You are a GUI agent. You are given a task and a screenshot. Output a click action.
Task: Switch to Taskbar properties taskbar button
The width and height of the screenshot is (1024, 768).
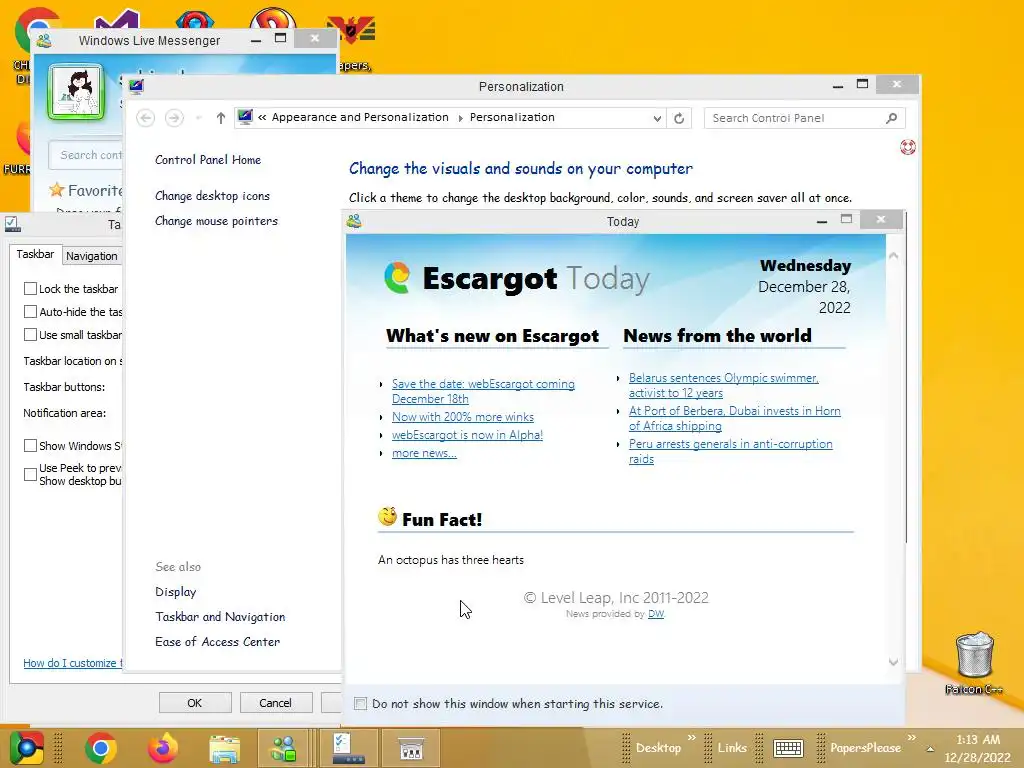click(349, 748)
